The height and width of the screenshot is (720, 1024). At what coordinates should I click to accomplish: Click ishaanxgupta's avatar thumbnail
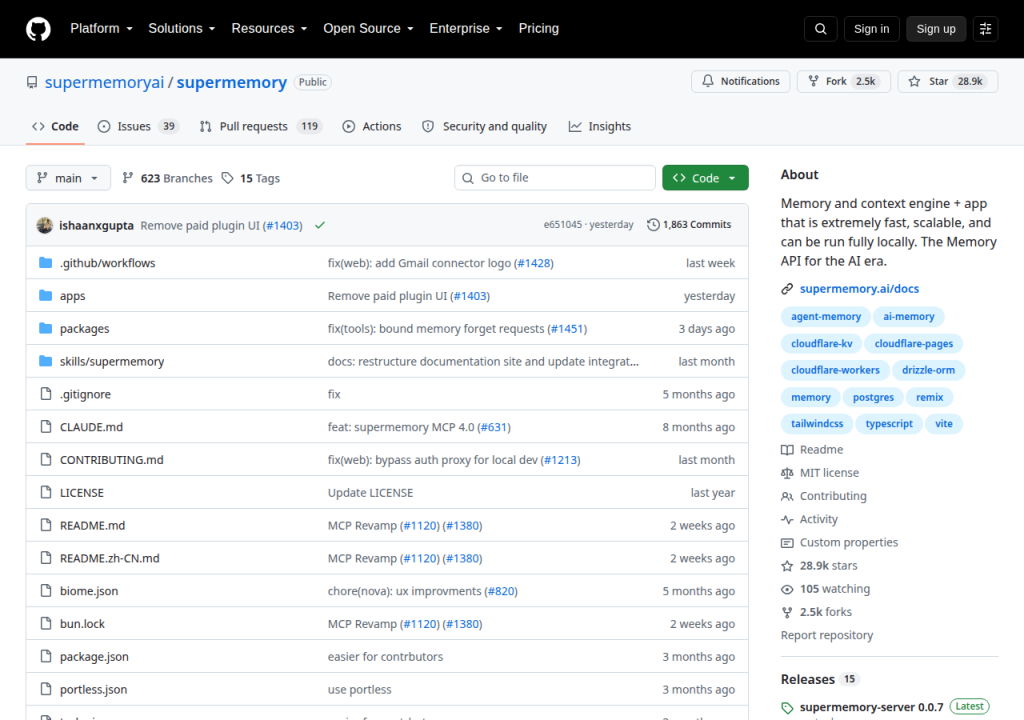coord(44,225)
